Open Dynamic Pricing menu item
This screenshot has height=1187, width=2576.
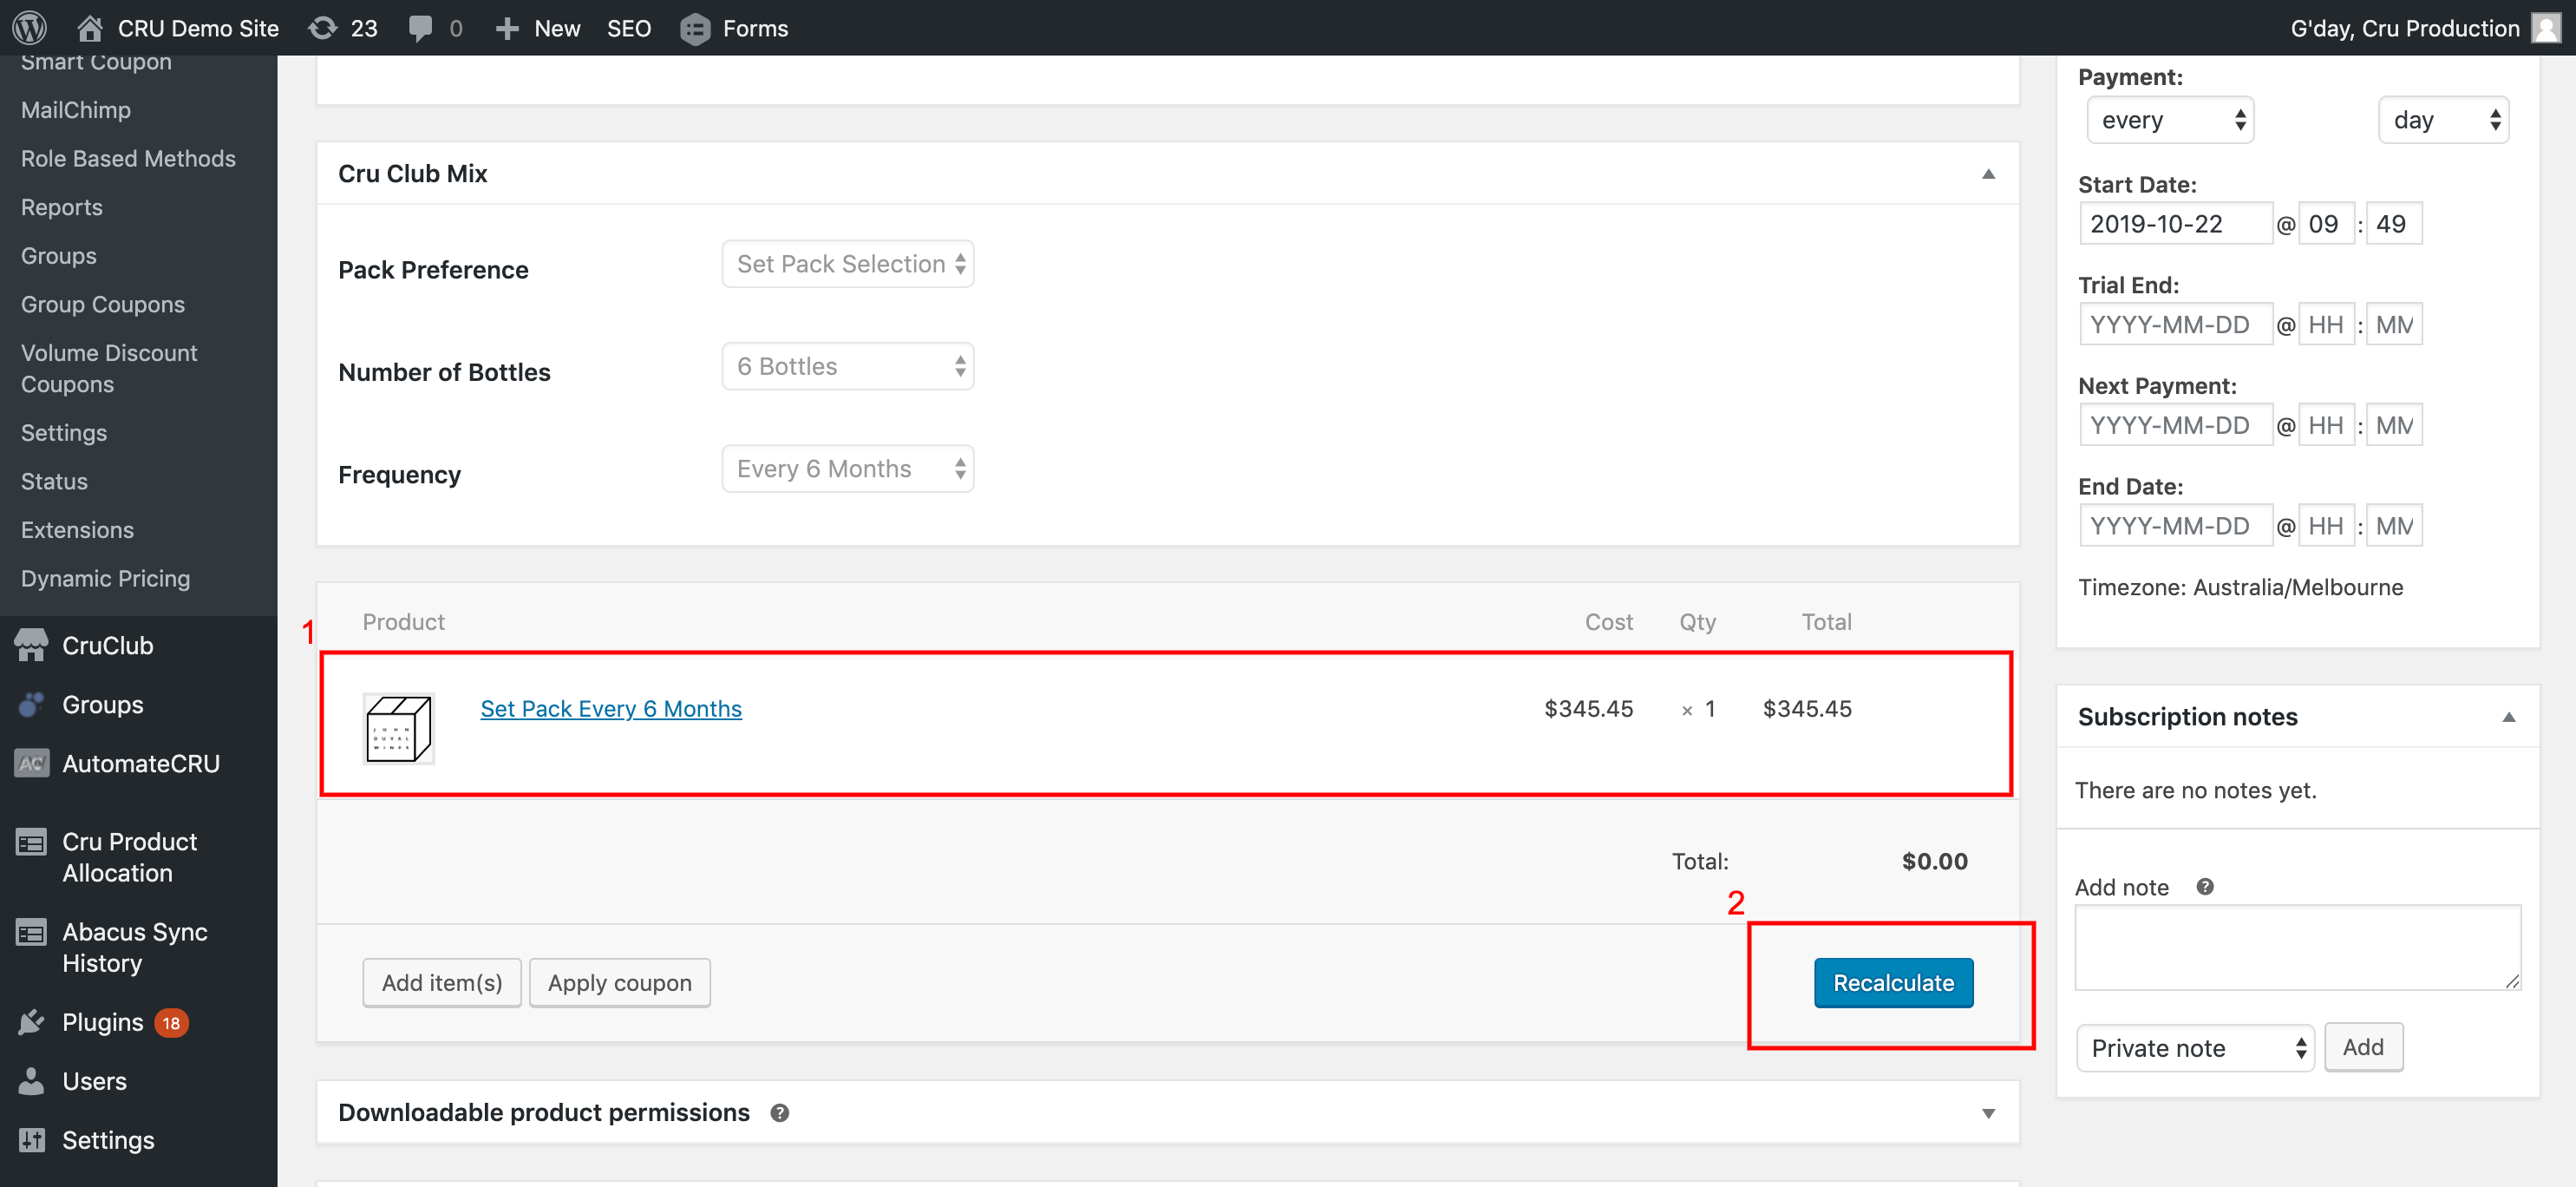click(105, 578)
